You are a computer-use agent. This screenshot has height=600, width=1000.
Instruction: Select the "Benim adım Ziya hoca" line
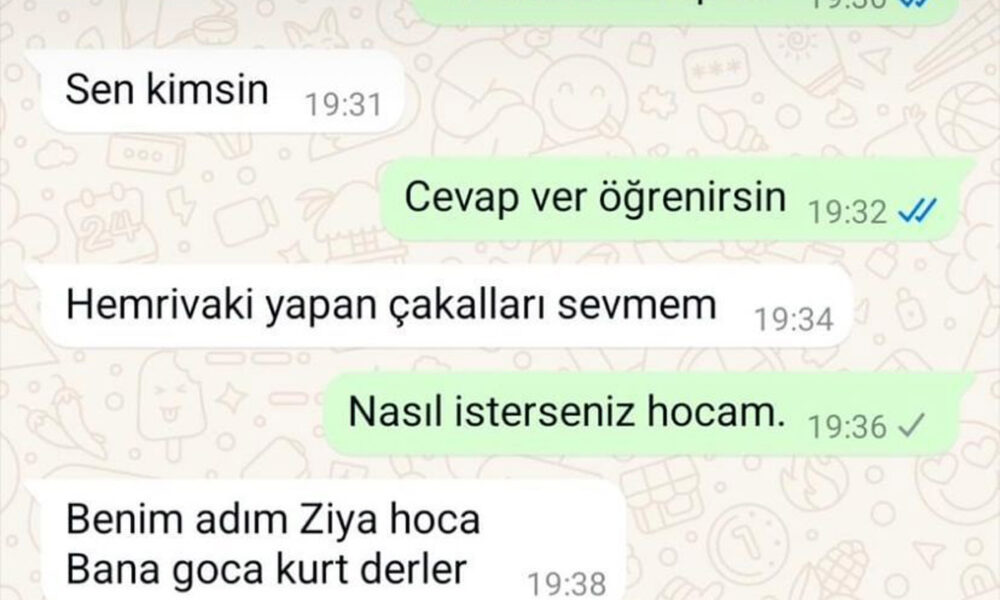[x=273, y=519]
